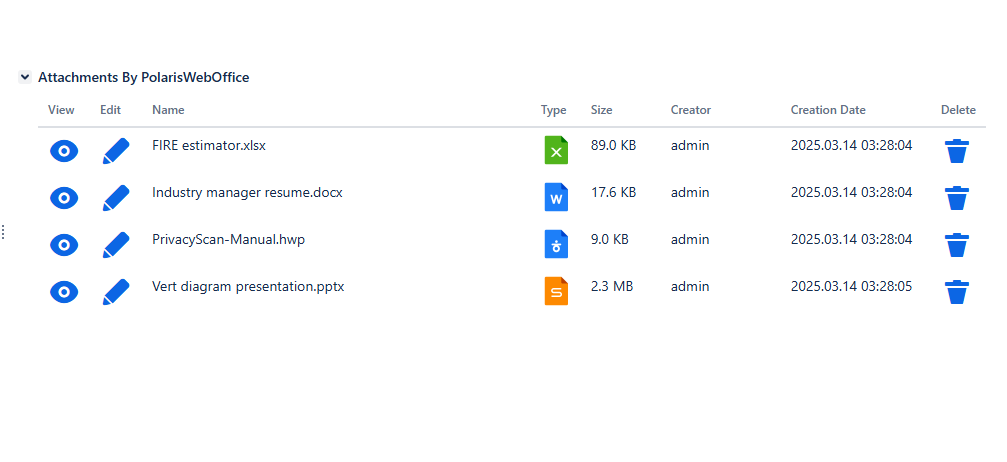The width and height of the screenshot is (1007, 462).
Task: Collapse the Attachments By PolarisWebOffice section
Action: pyautogui.click(x=25, y=77)
